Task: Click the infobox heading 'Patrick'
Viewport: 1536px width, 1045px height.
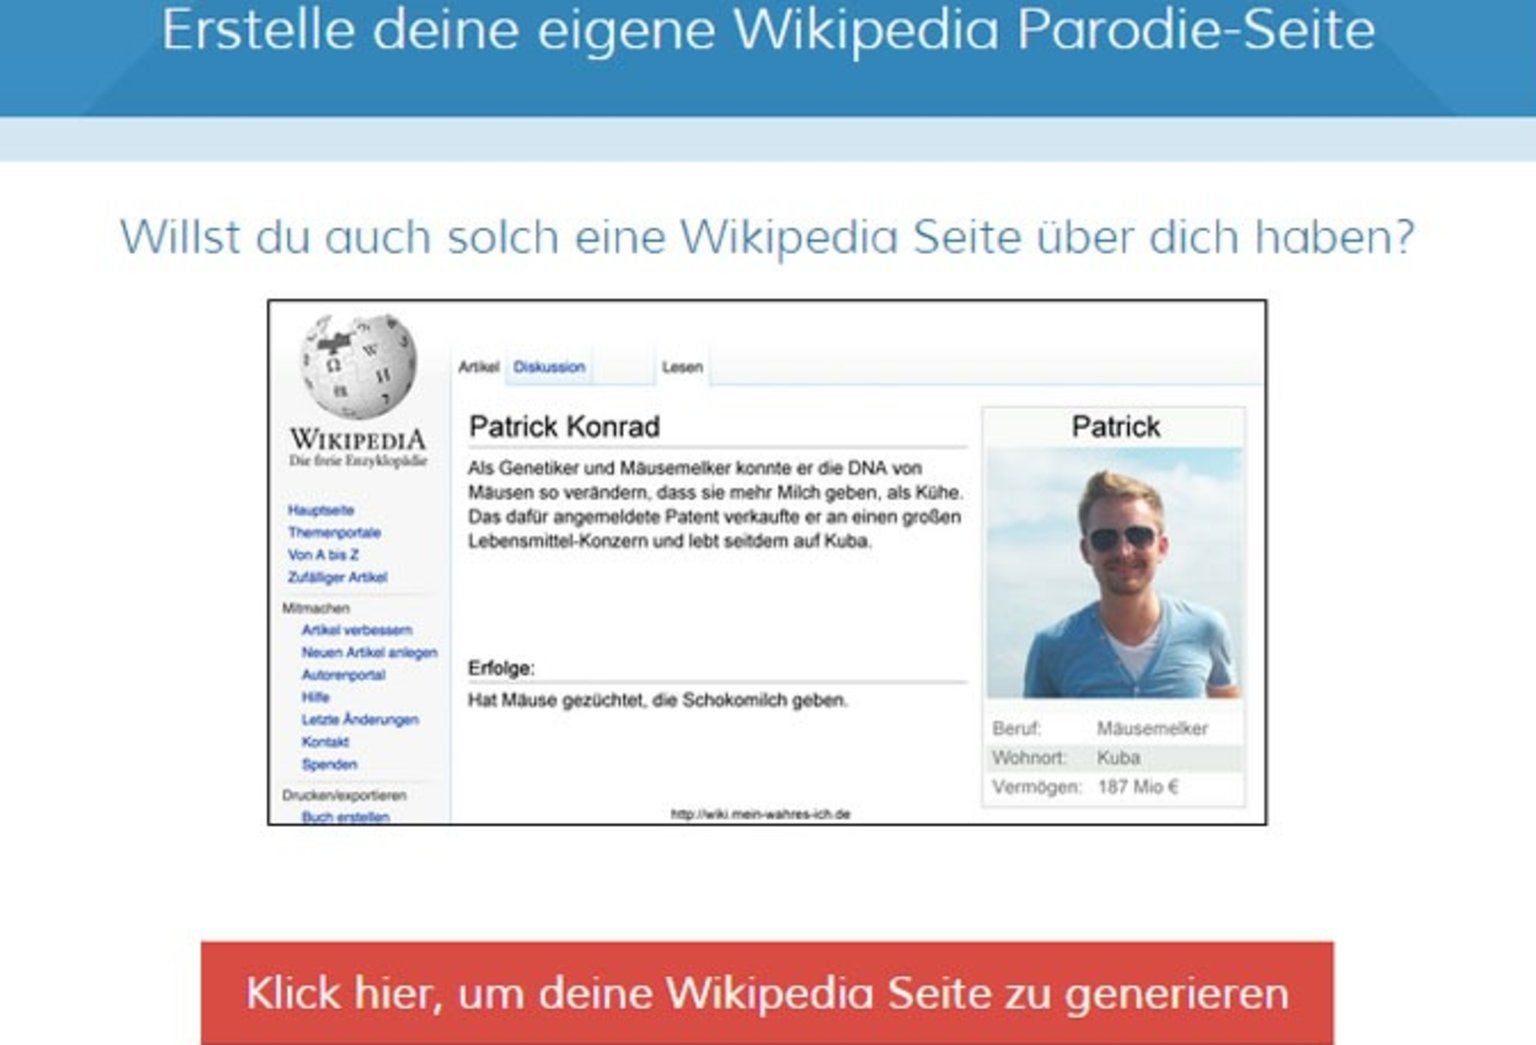Action: (x=1115, y=427)
